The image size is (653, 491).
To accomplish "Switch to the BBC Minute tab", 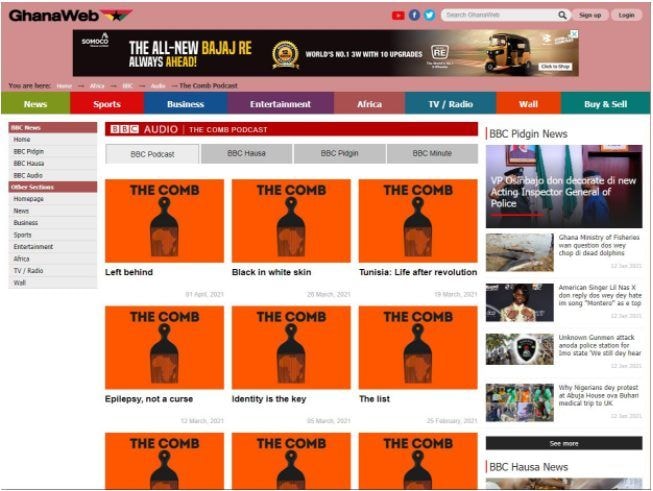I will point(432,153).
